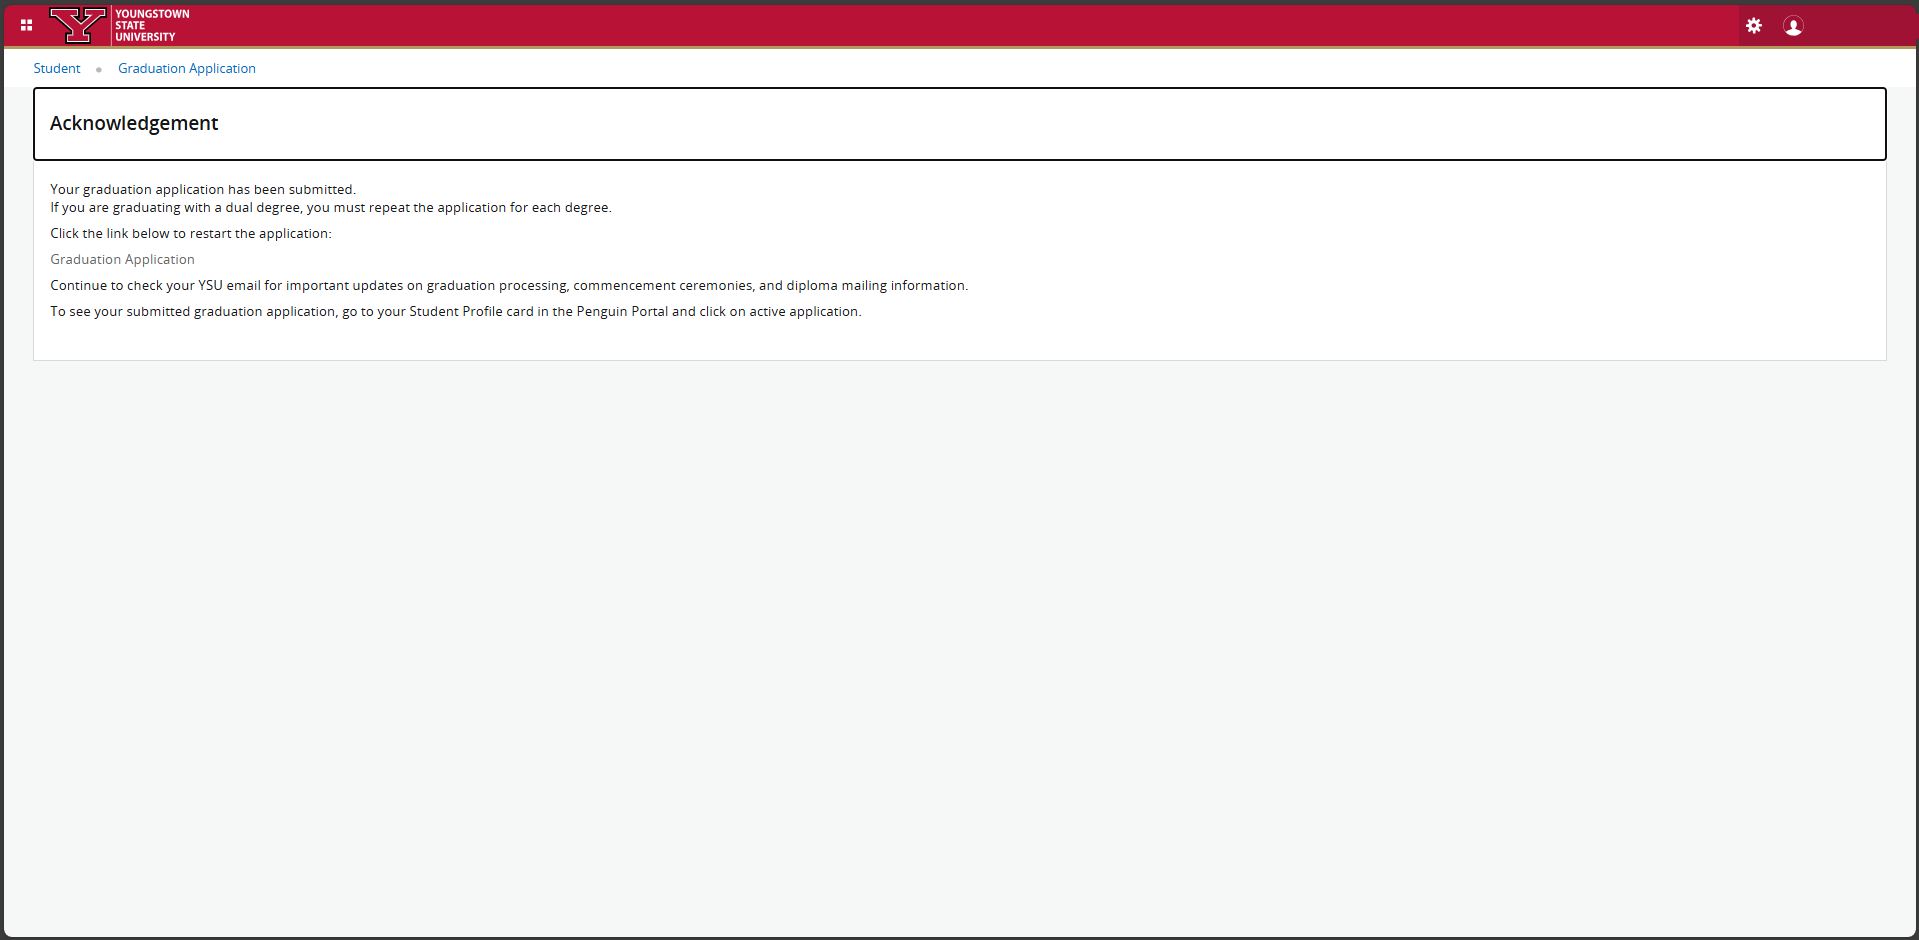This screenshot has width=1919, height=940.
Task: Select Graduation Application in the breadcrumb
Action: (187, 69)
